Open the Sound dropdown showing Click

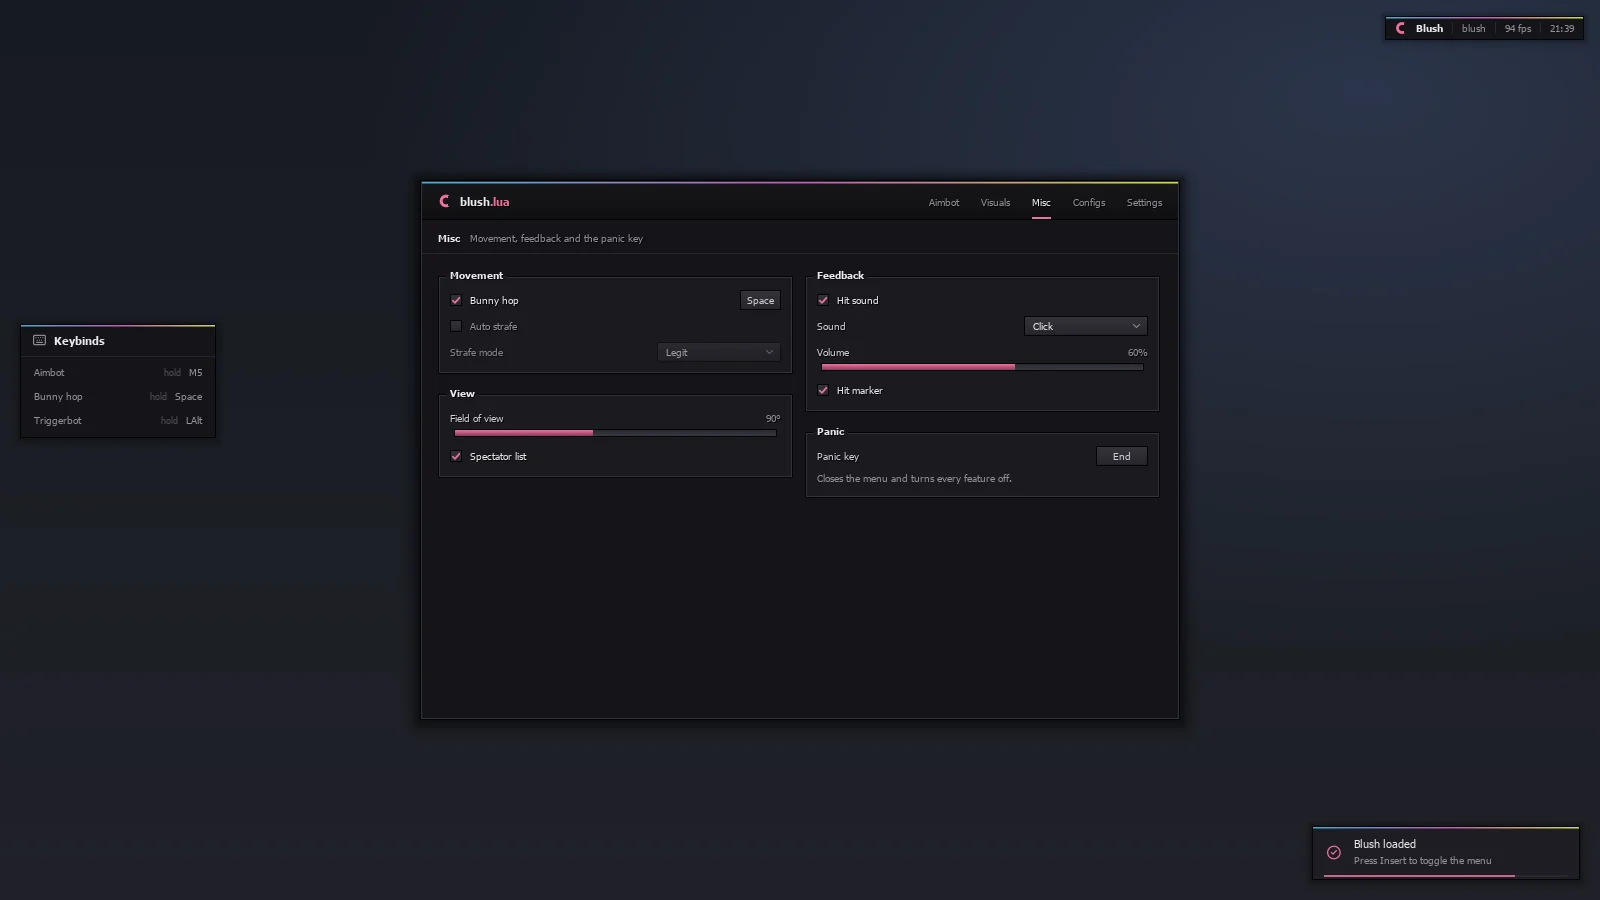pyautogui.click(x=1085, y=326)
